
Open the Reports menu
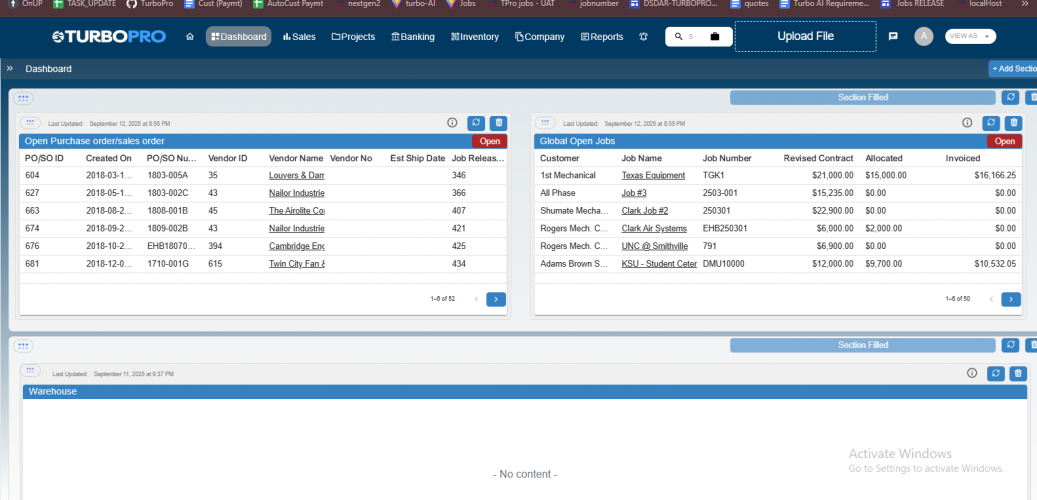coord(602,36)
